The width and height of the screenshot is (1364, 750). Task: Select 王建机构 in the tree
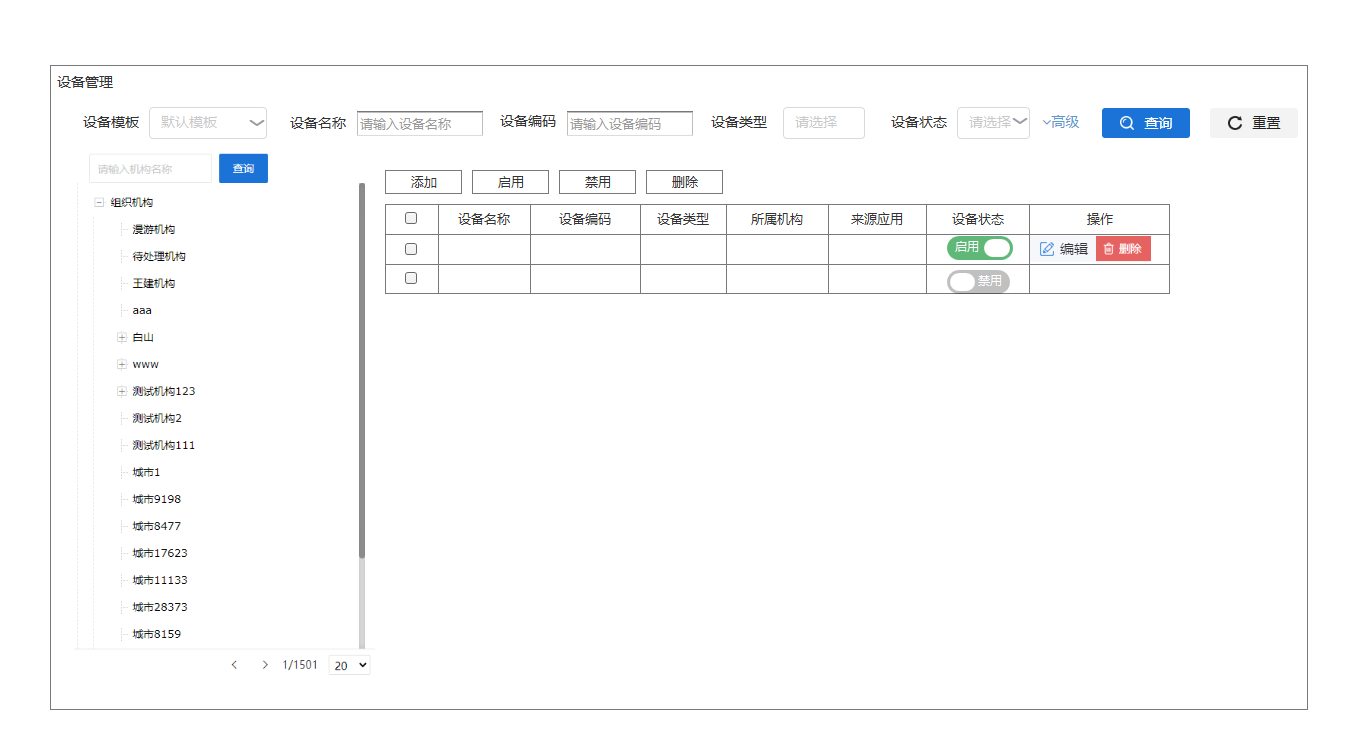tap(154, 283)
